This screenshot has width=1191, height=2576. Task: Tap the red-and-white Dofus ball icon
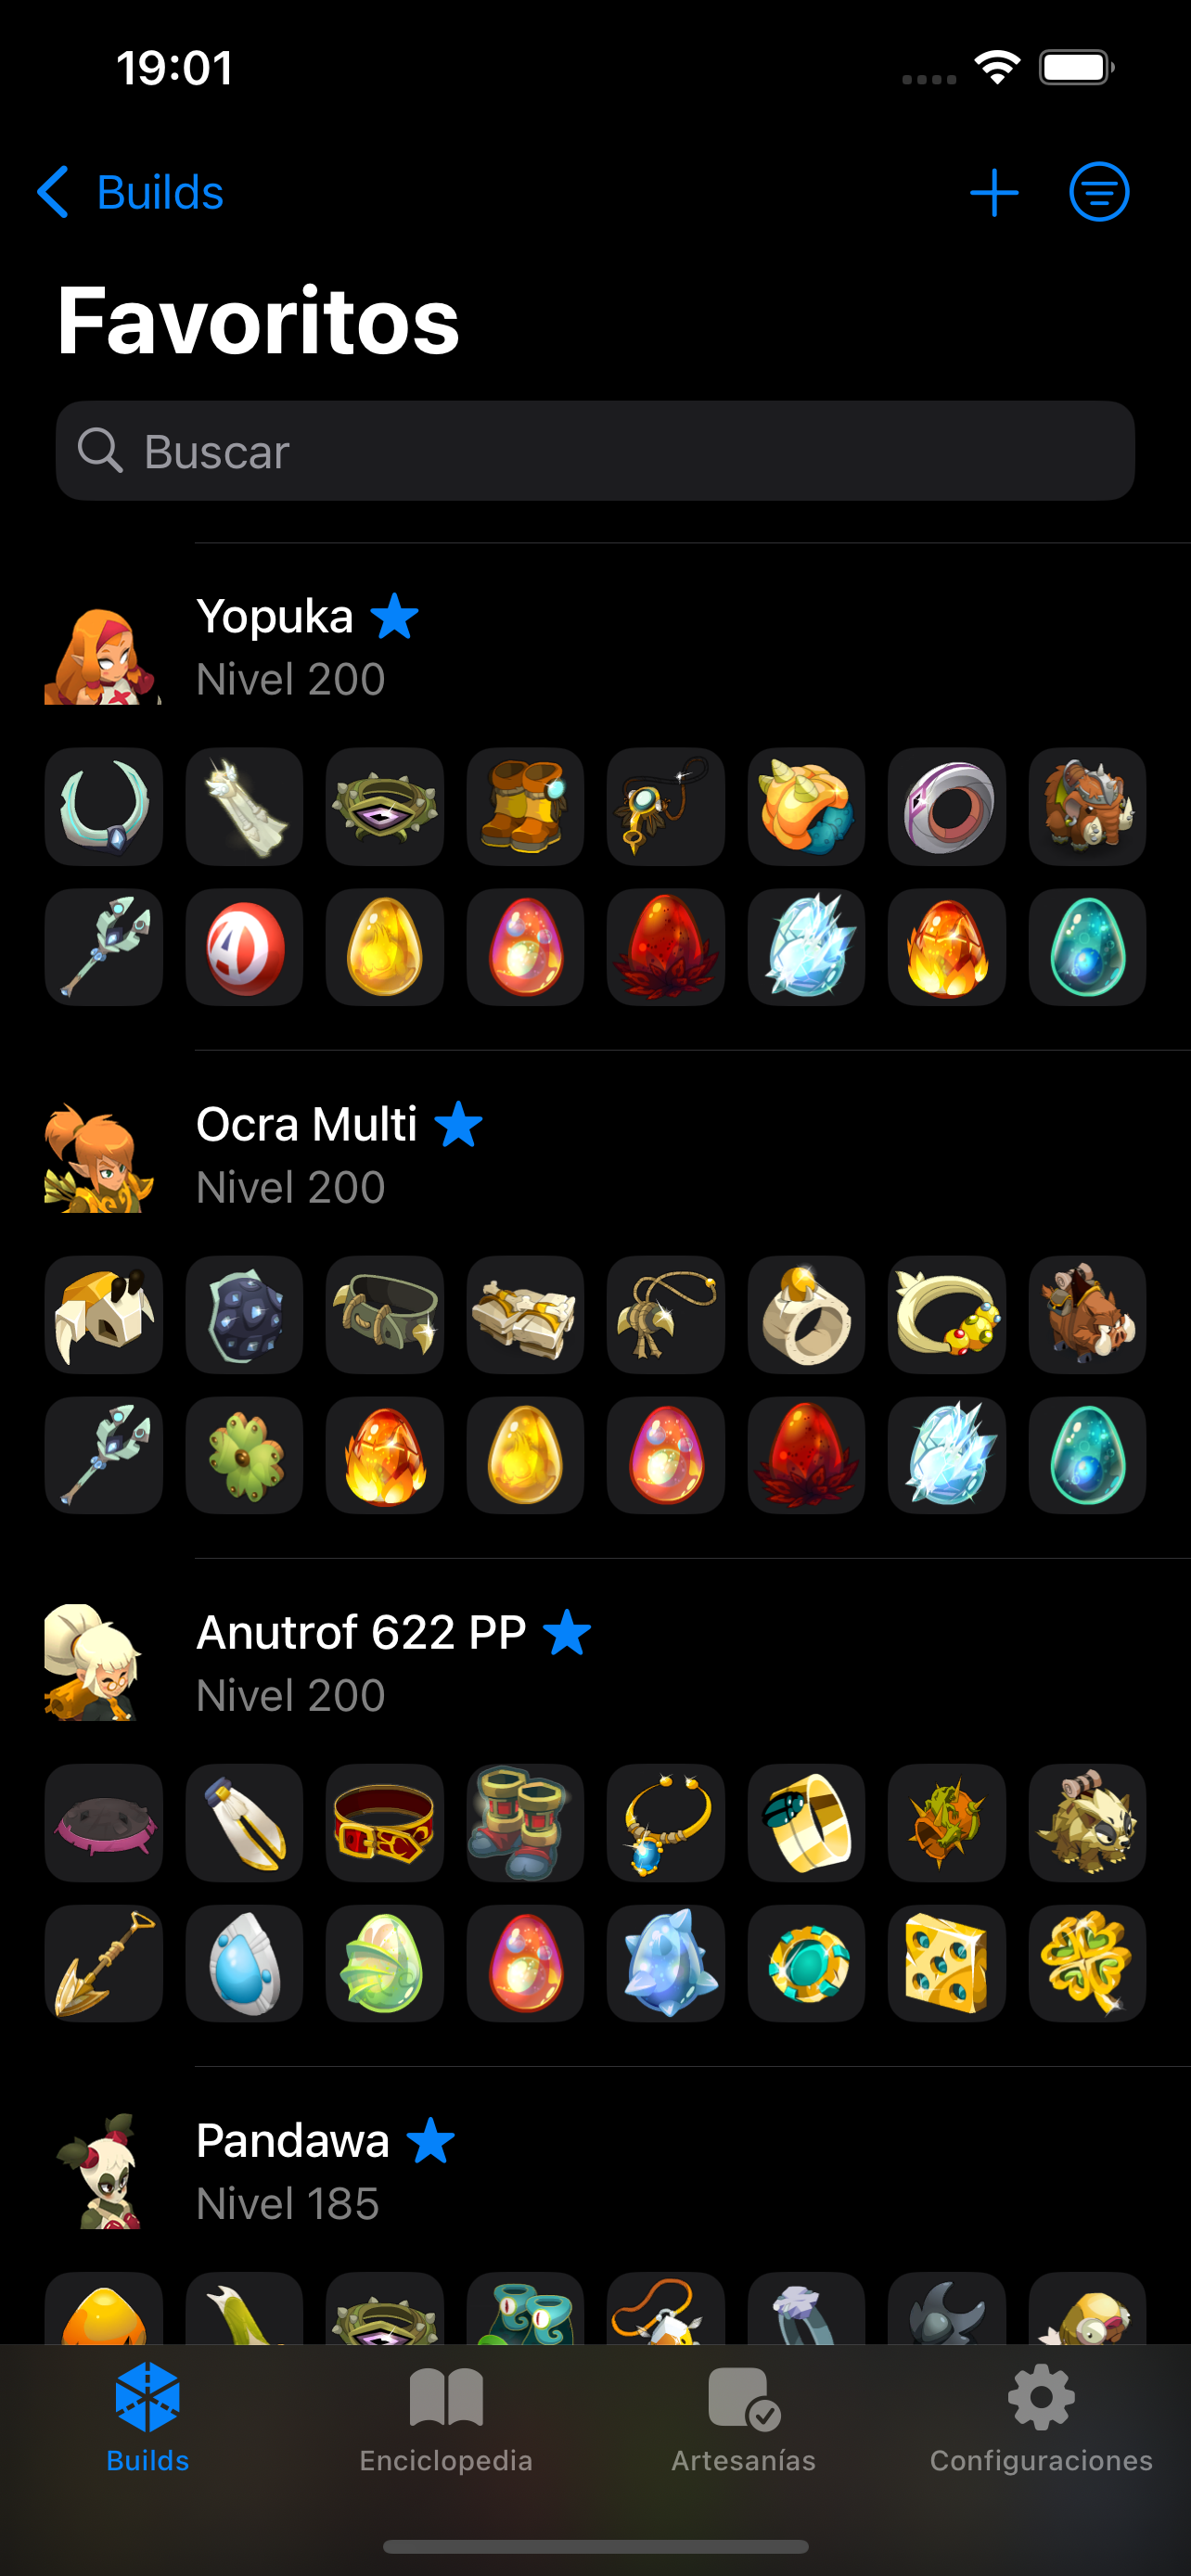coord(244,947)
